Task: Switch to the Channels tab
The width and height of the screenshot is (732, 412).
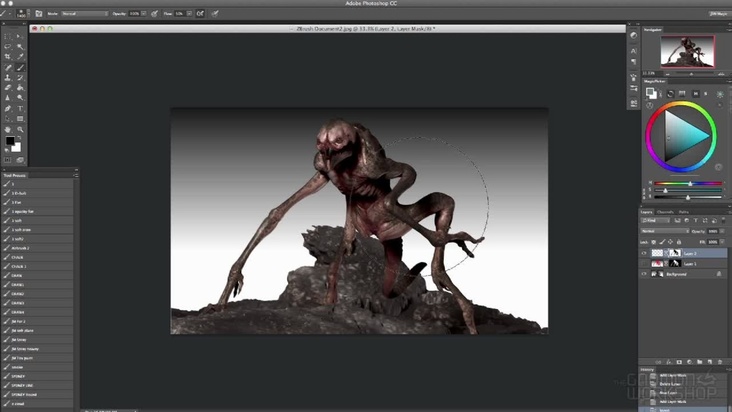Action: click(x=665, y=212)
